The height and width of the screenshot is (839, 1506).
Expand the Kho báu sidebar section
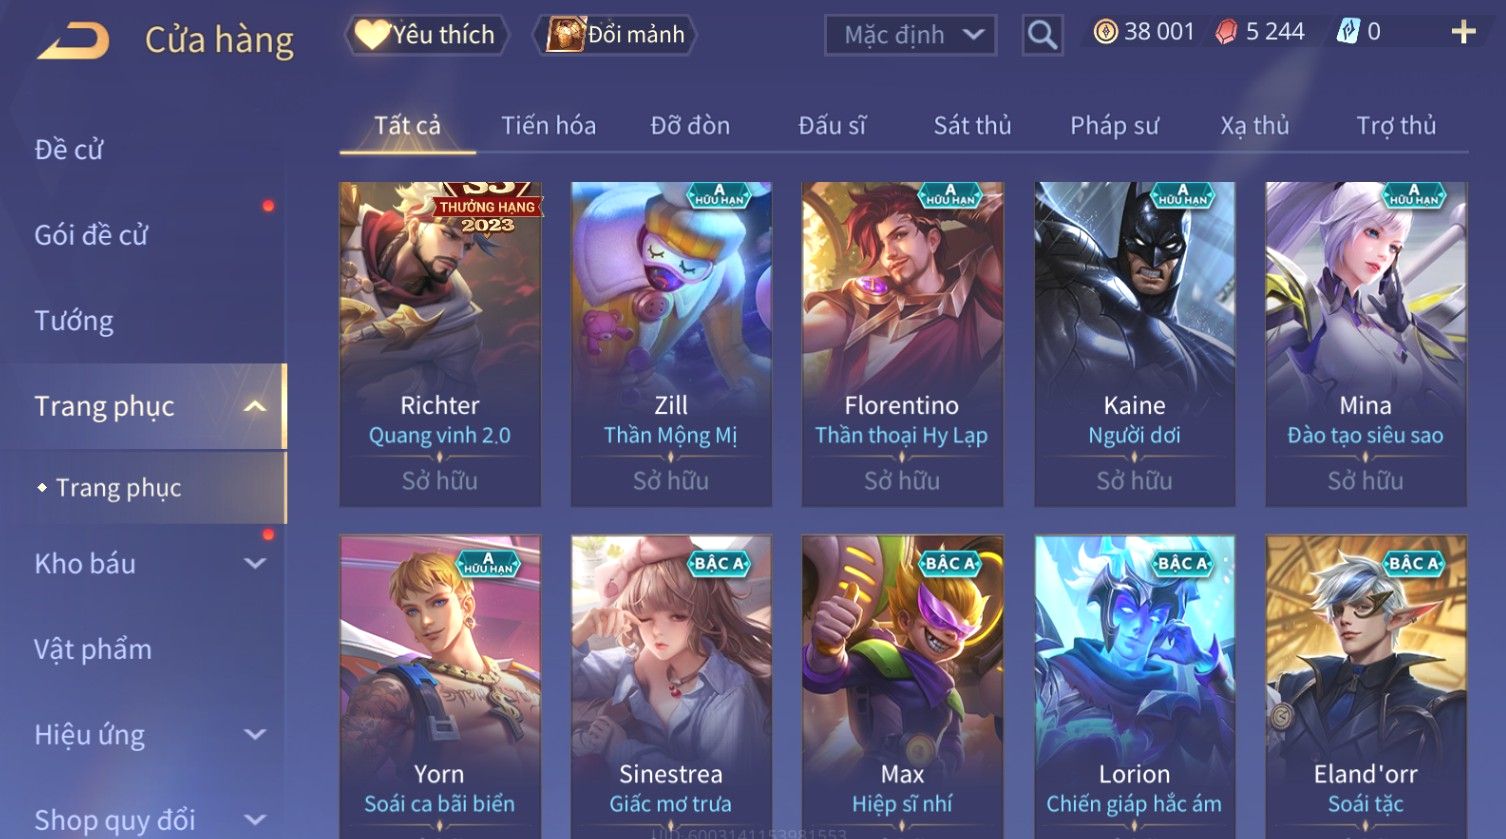(256, 563)
